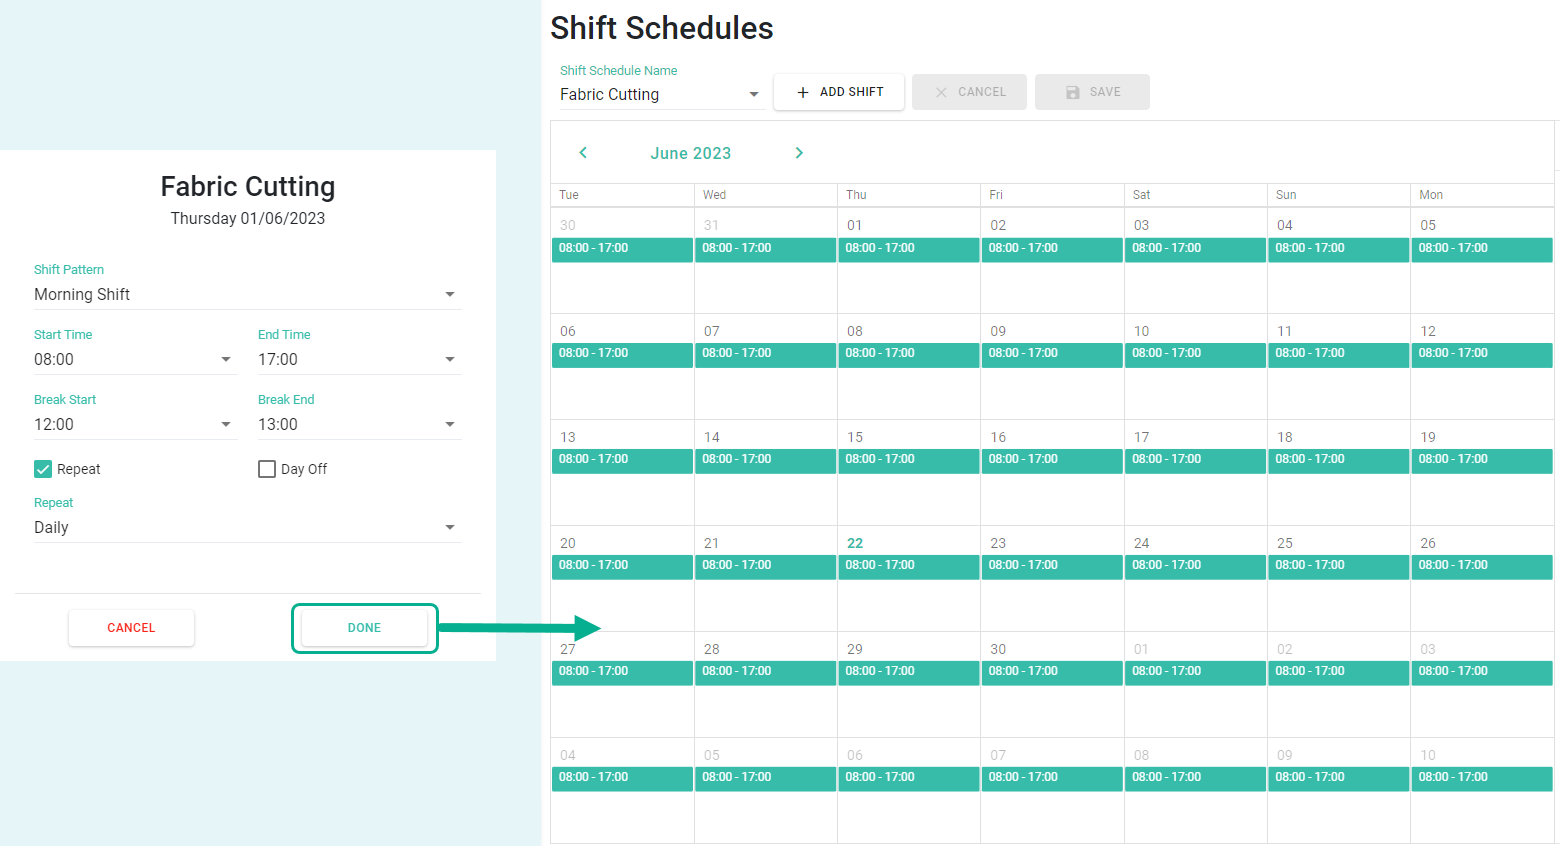Open the End Time dropdown
The width and height of the screenshot is (1560, 846).
click(x=360, y=359)
